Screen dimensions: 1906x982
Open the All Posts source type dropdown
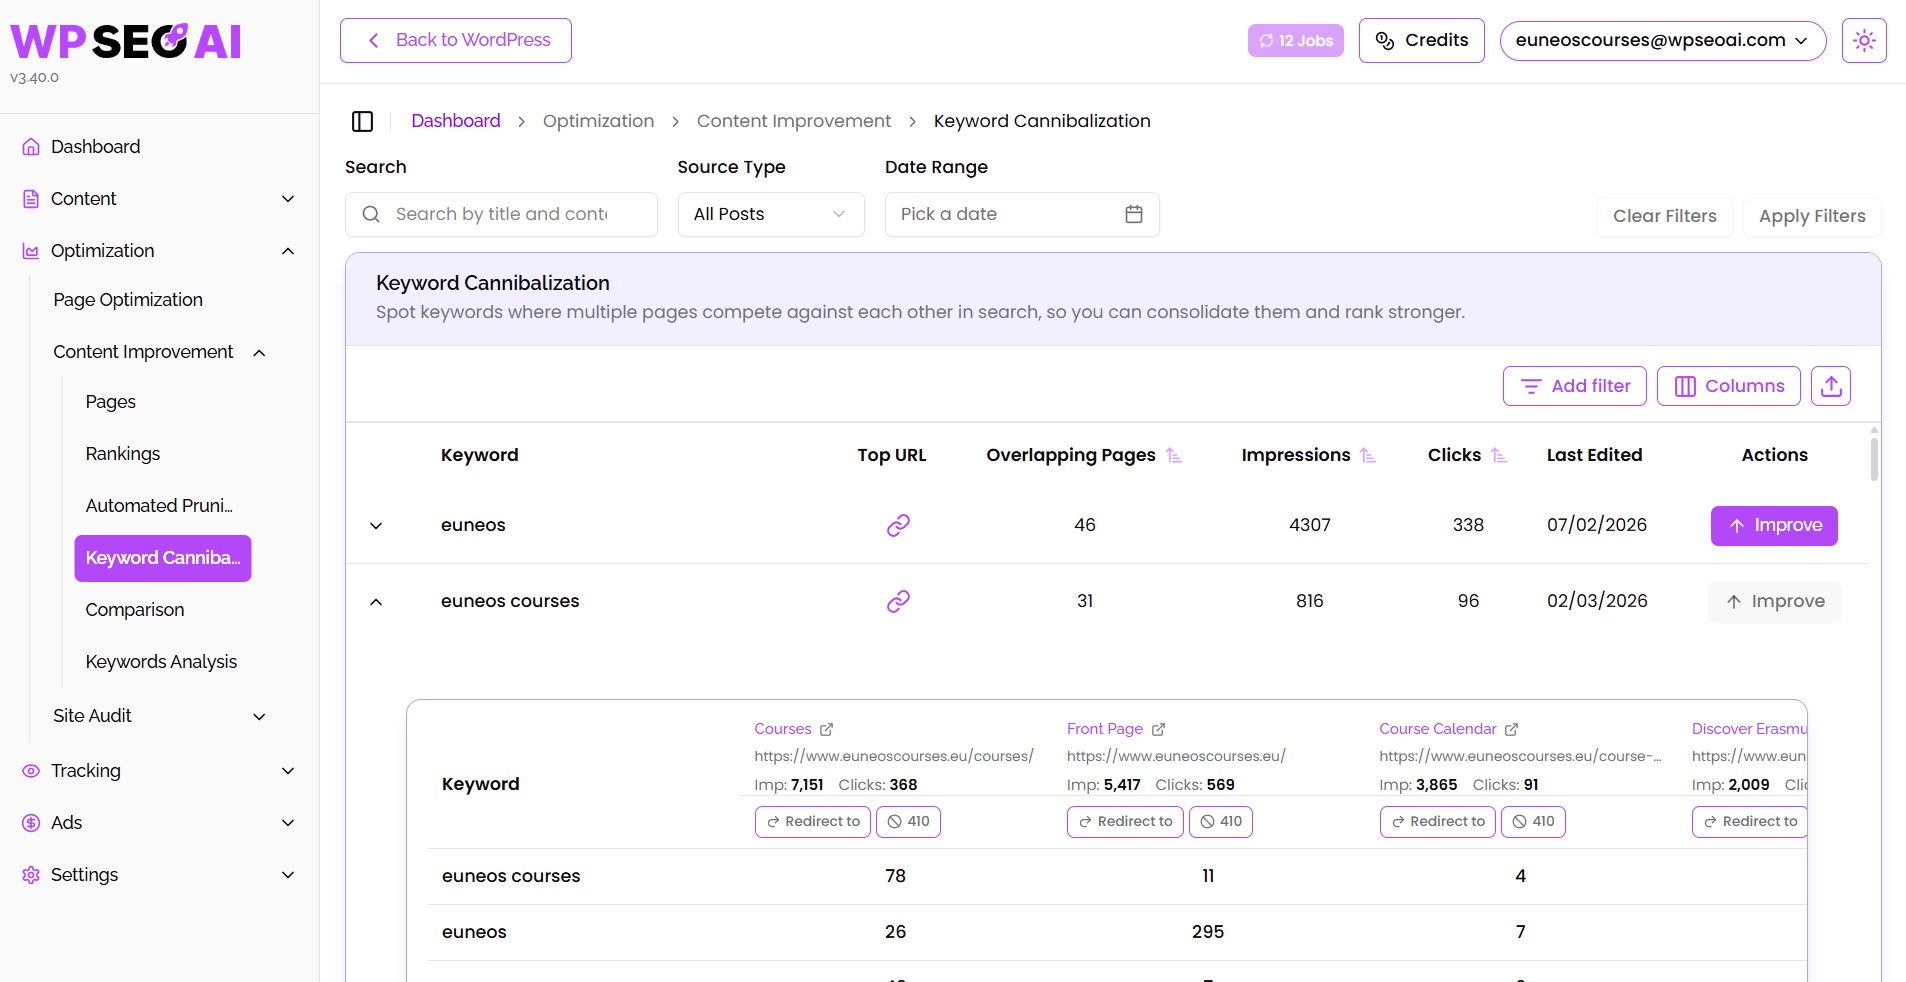tap(771, 214)
